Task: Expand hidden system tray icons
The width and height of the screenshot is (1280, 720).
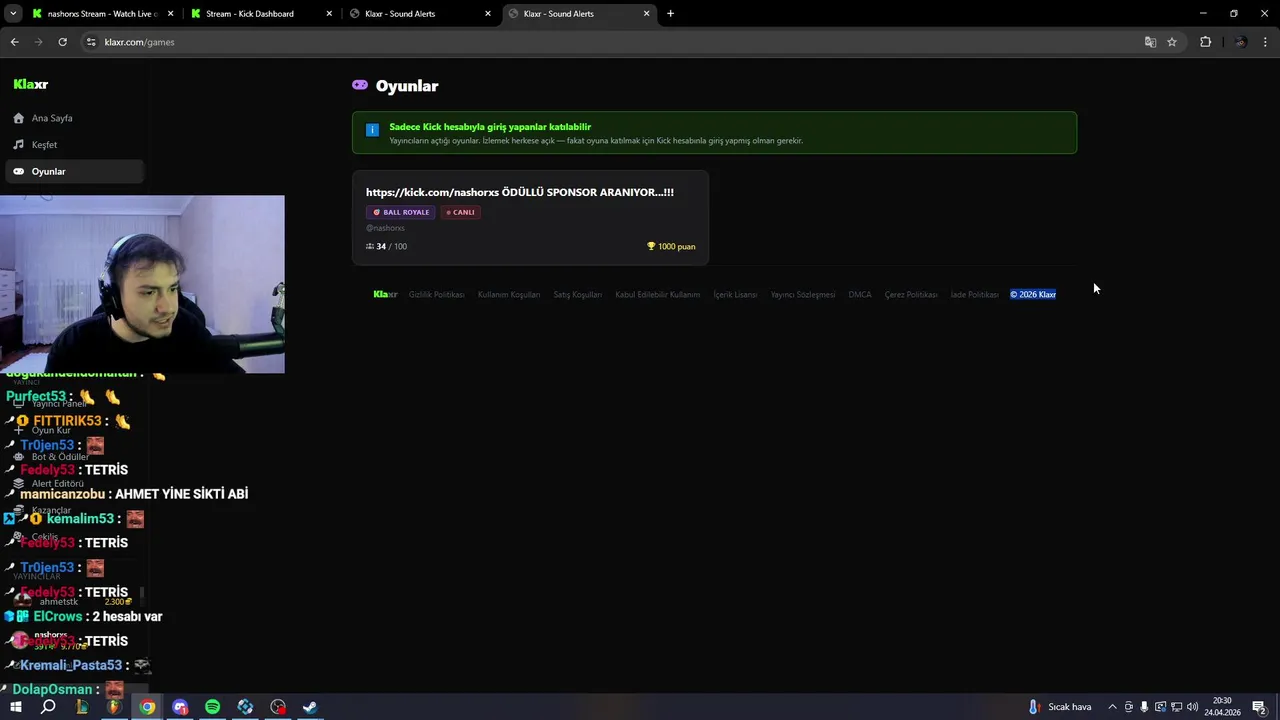Action: 1112,707
